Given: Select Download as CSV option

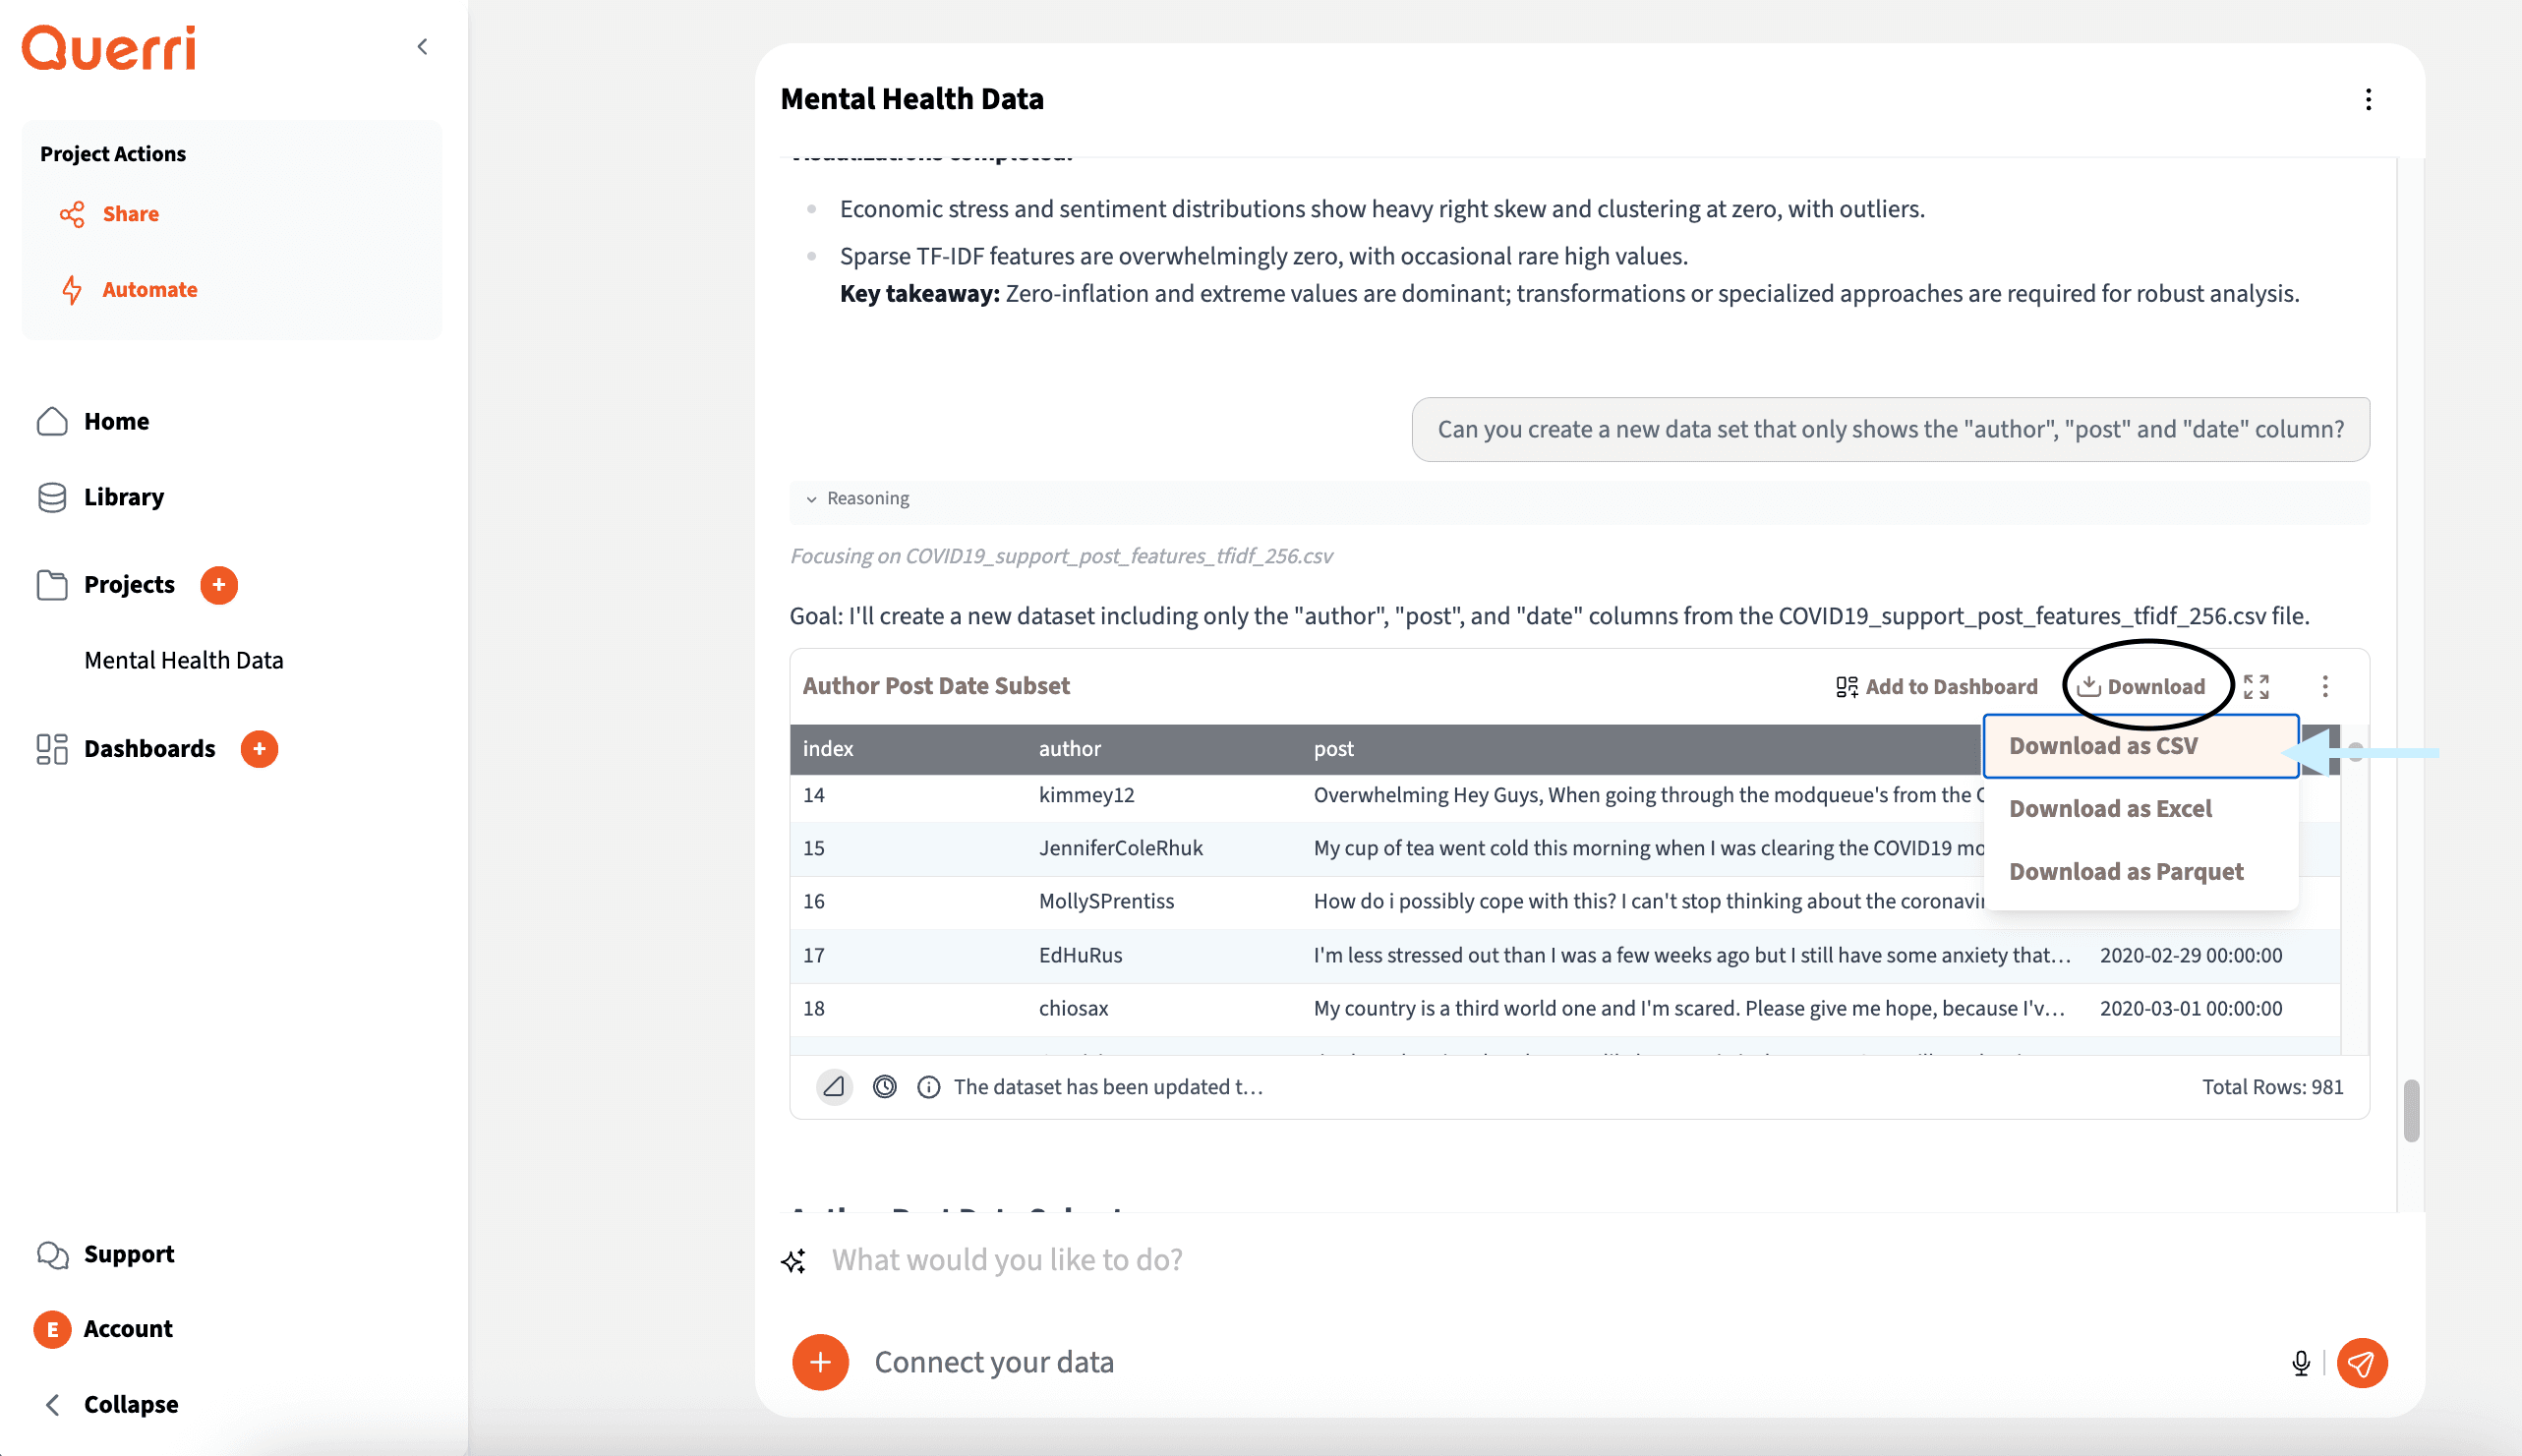Looking at the screenshot, I should (x=2103, y=746).
